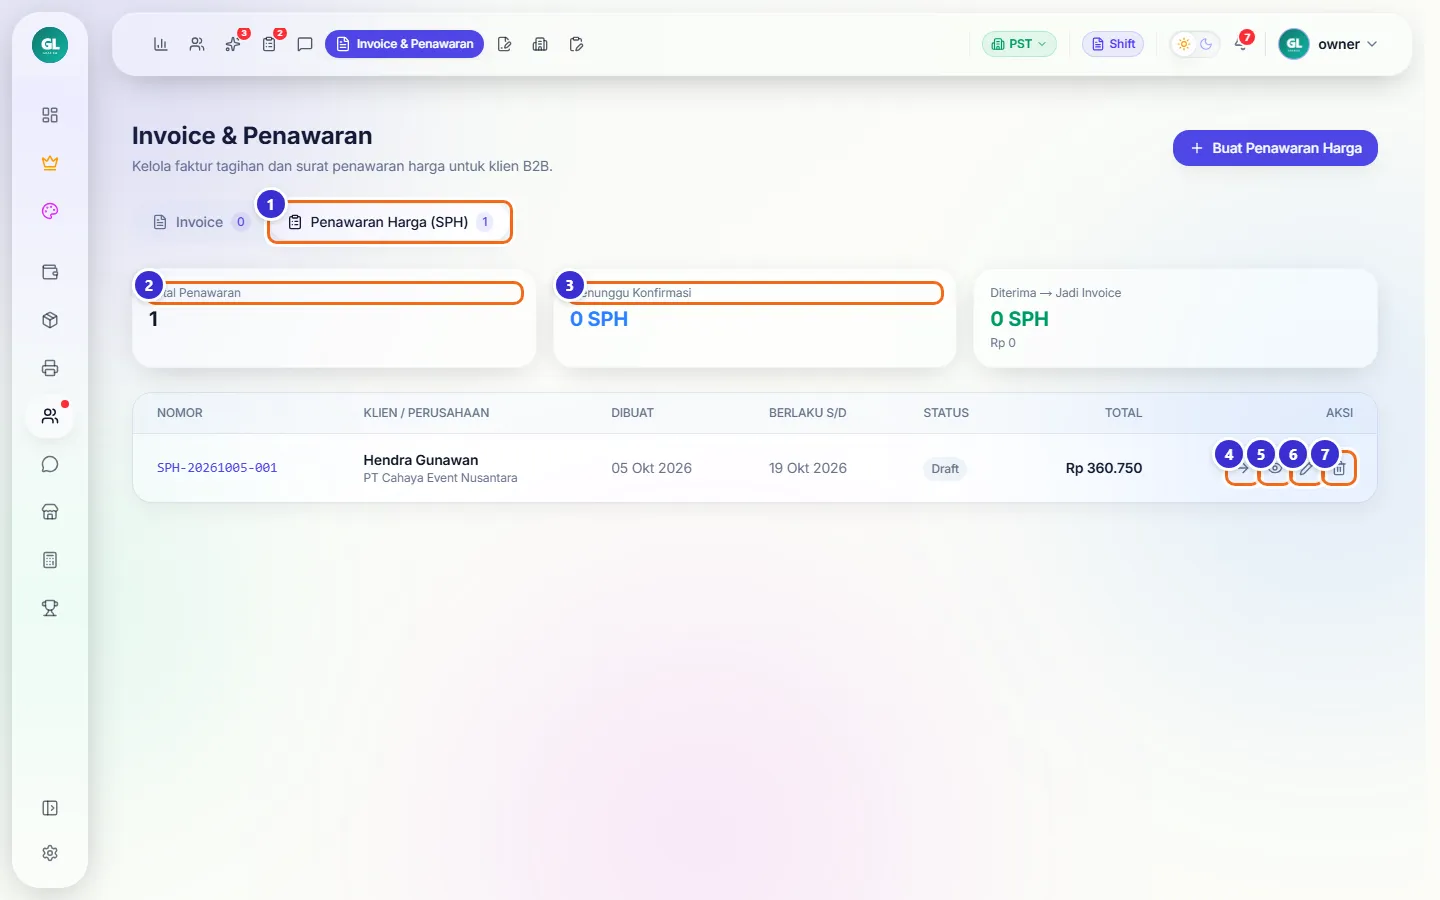The image size is (1440, 900).
Task: Expand the PST branch dropdown
Action: (x=1019, y=44)
